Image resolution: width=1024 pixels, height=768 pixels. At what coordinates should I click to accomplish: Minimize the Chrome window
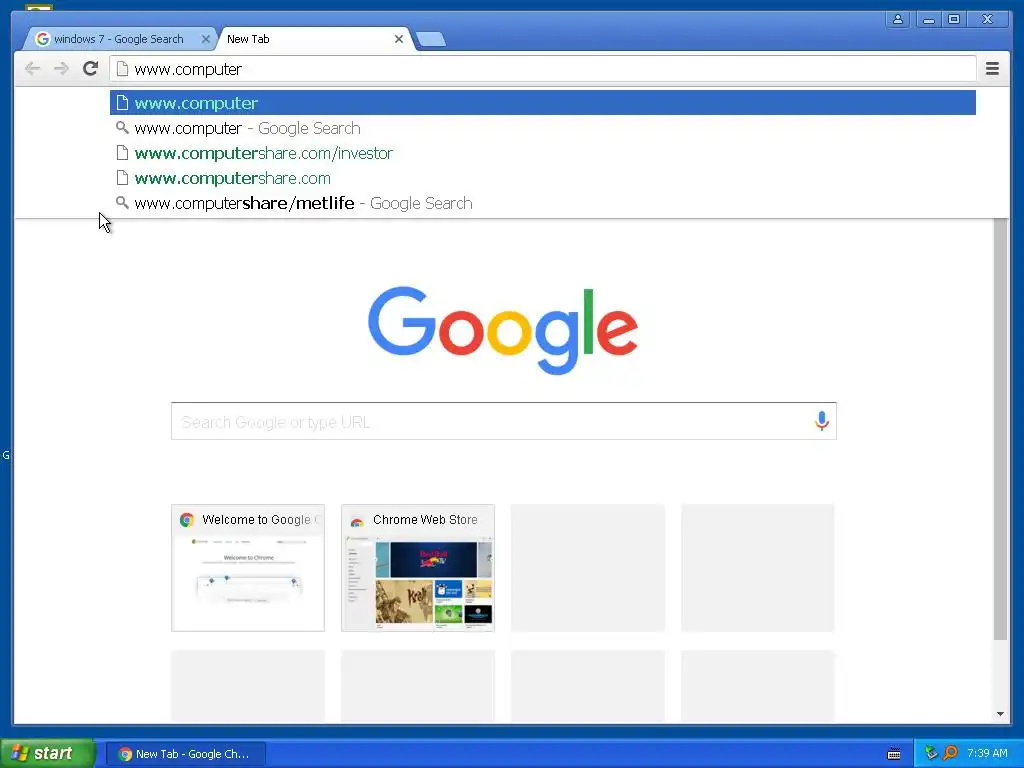click(x=929, y=20)
